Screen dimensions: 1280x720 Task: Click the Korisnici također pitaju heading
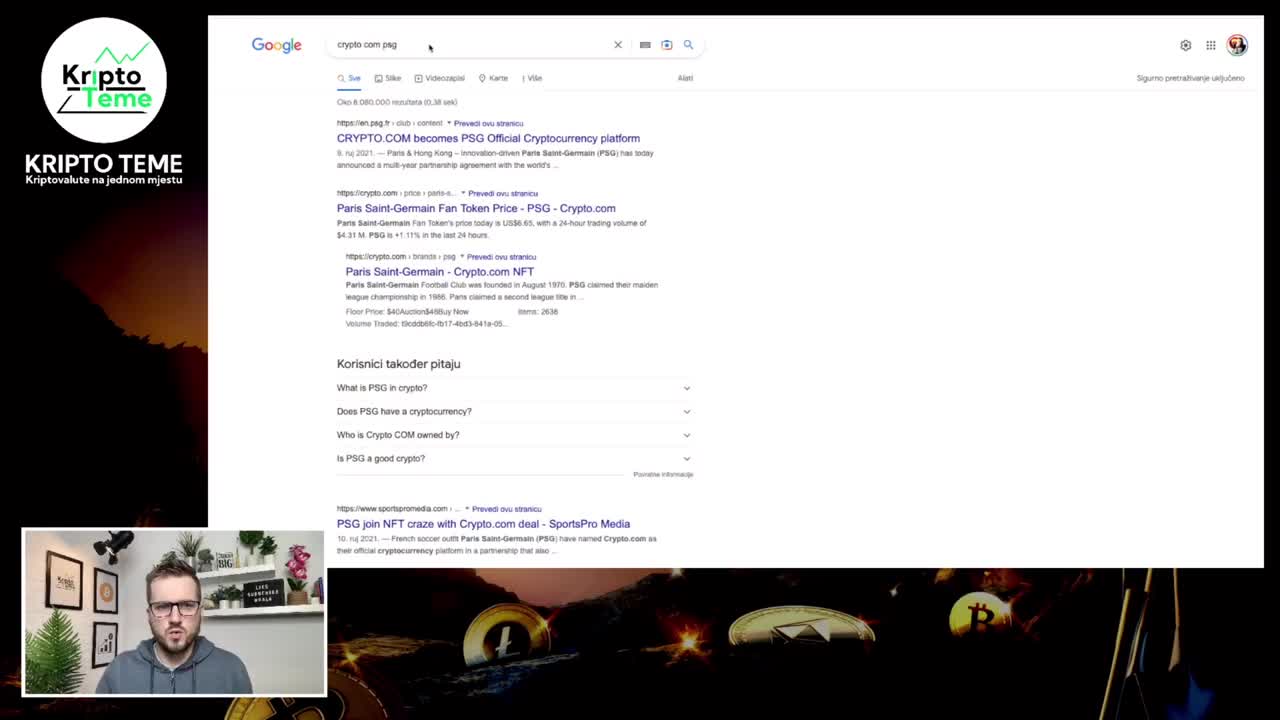tap(398, 364)
